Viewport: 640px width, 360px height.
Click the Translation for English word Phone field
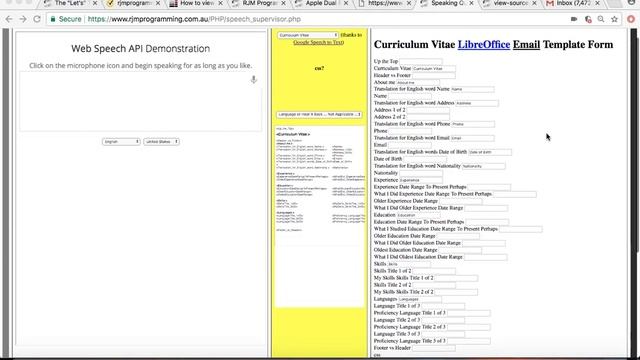[473, 124]
